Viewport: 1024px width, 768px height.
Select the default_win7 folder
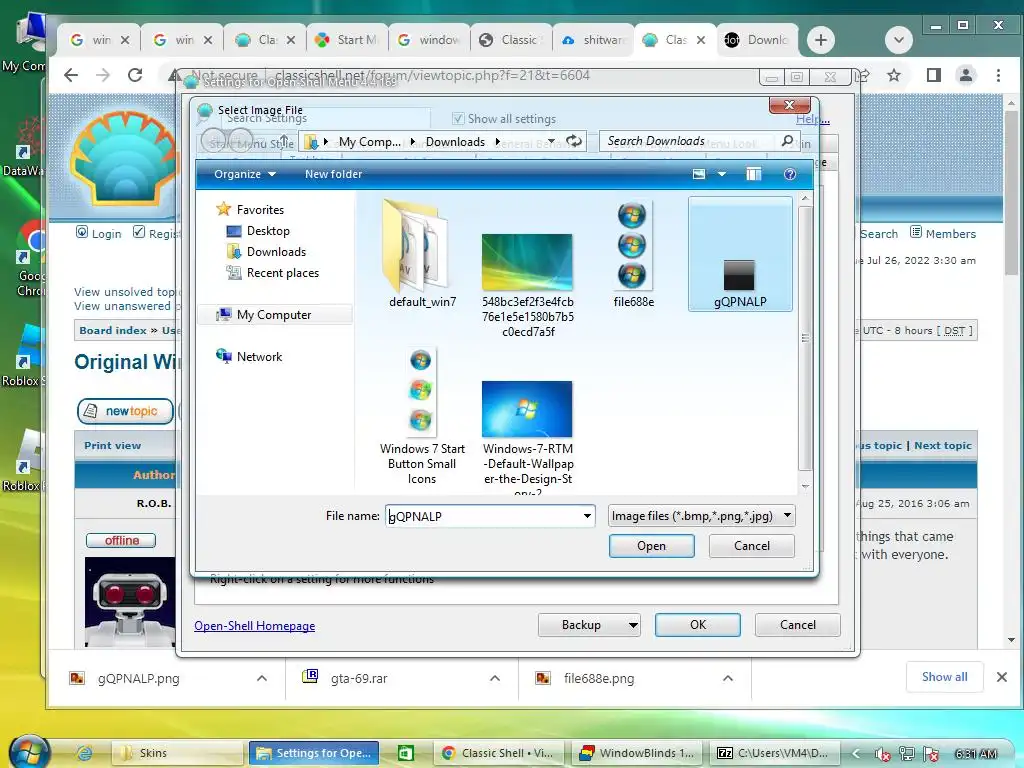(422, 253)
